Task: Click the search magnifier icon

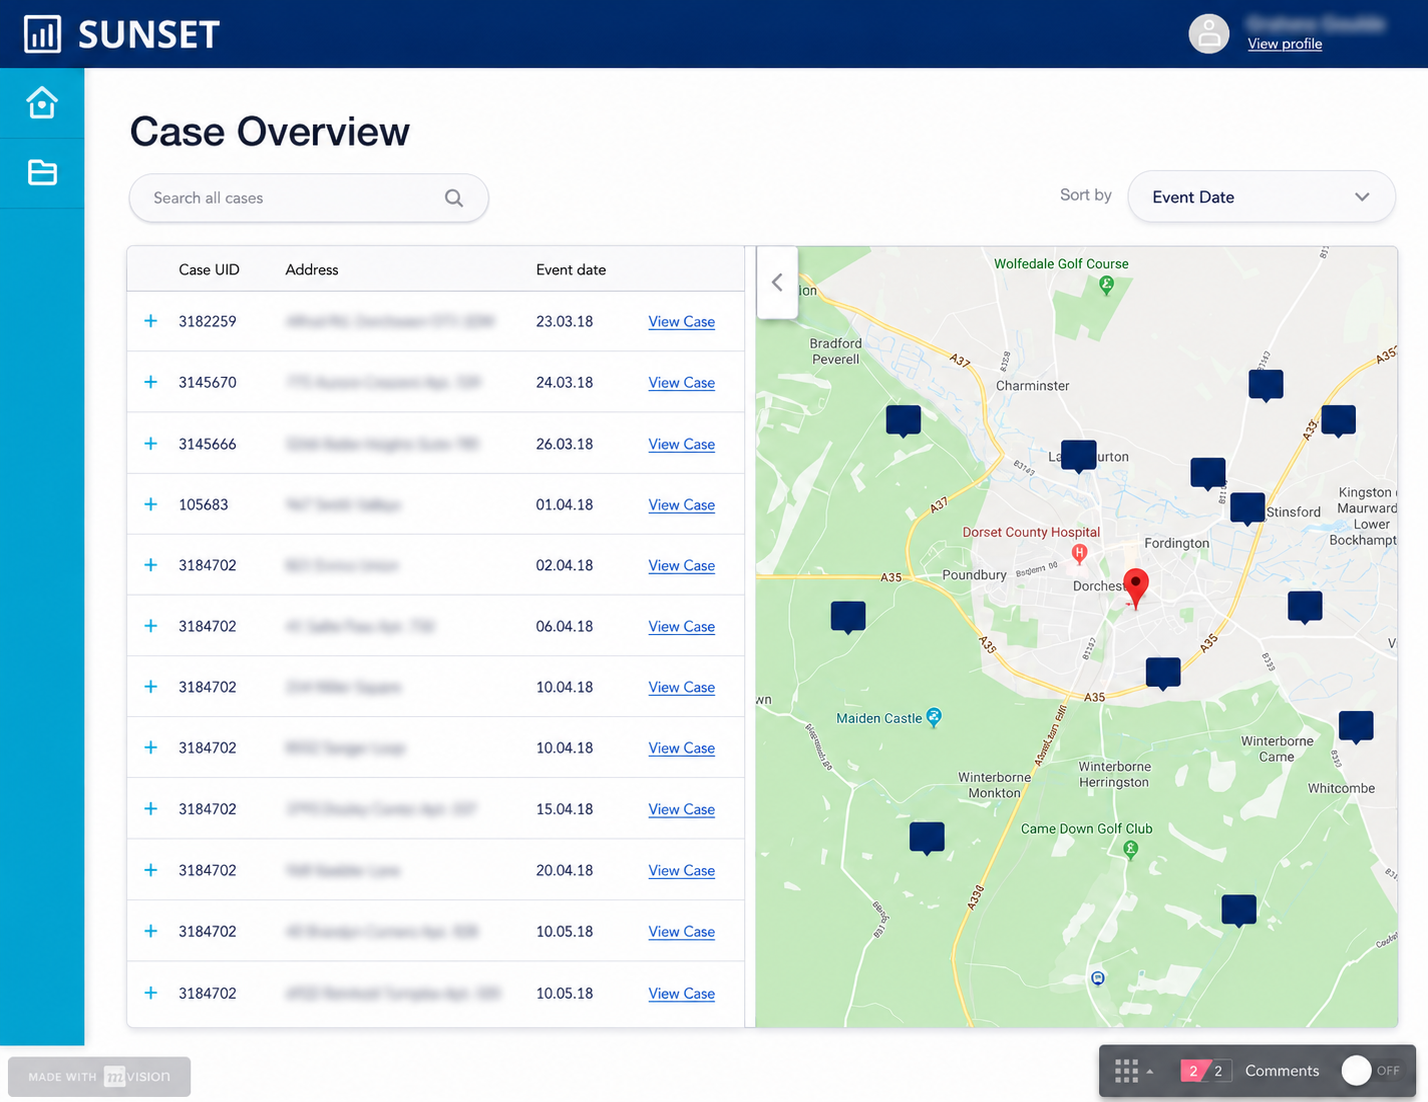Action: (454, 198)
